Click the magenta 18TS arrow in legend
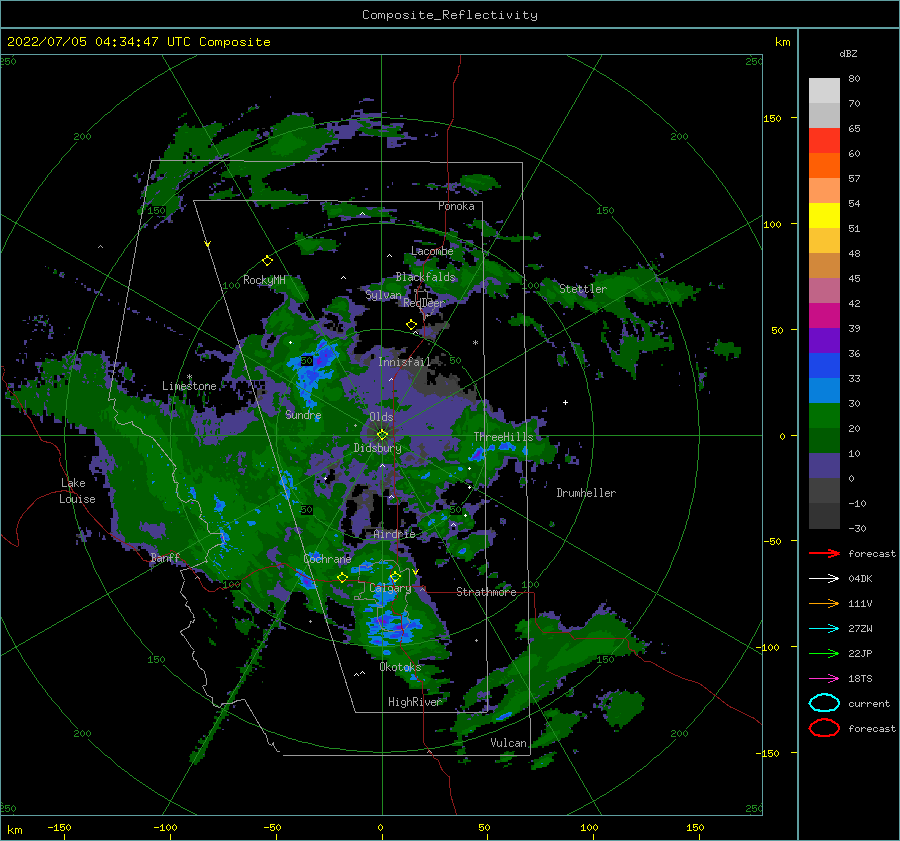 [824, 679]
